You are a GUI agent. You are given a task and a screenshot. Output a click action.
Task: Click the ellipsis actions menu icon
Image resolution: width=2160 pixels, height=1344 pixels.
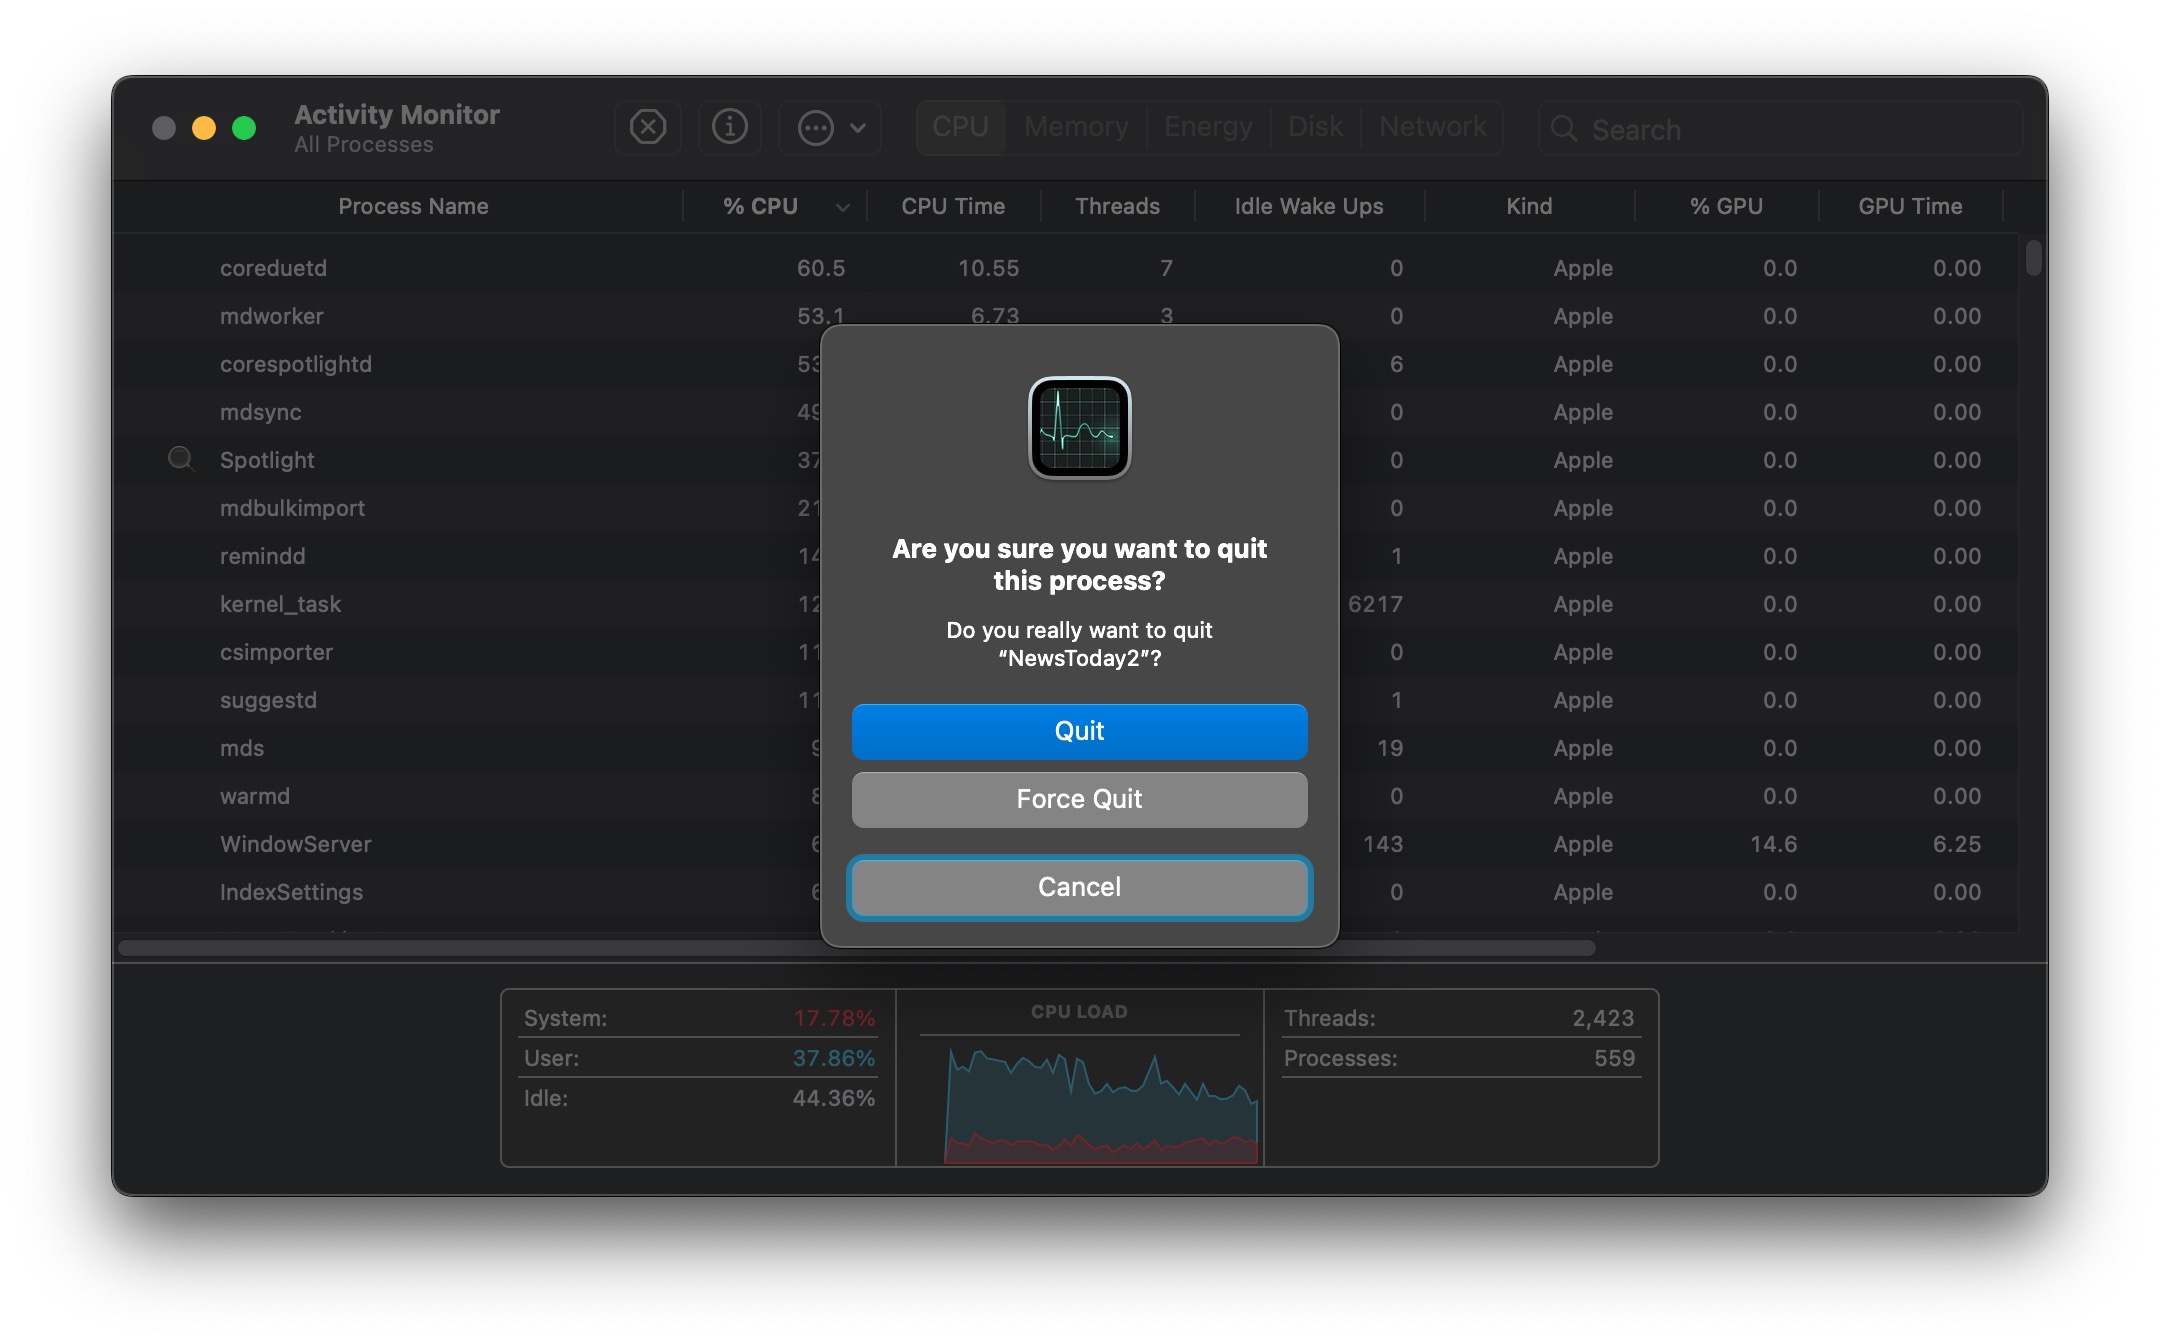pyautogui.click(x=815, y=128)
